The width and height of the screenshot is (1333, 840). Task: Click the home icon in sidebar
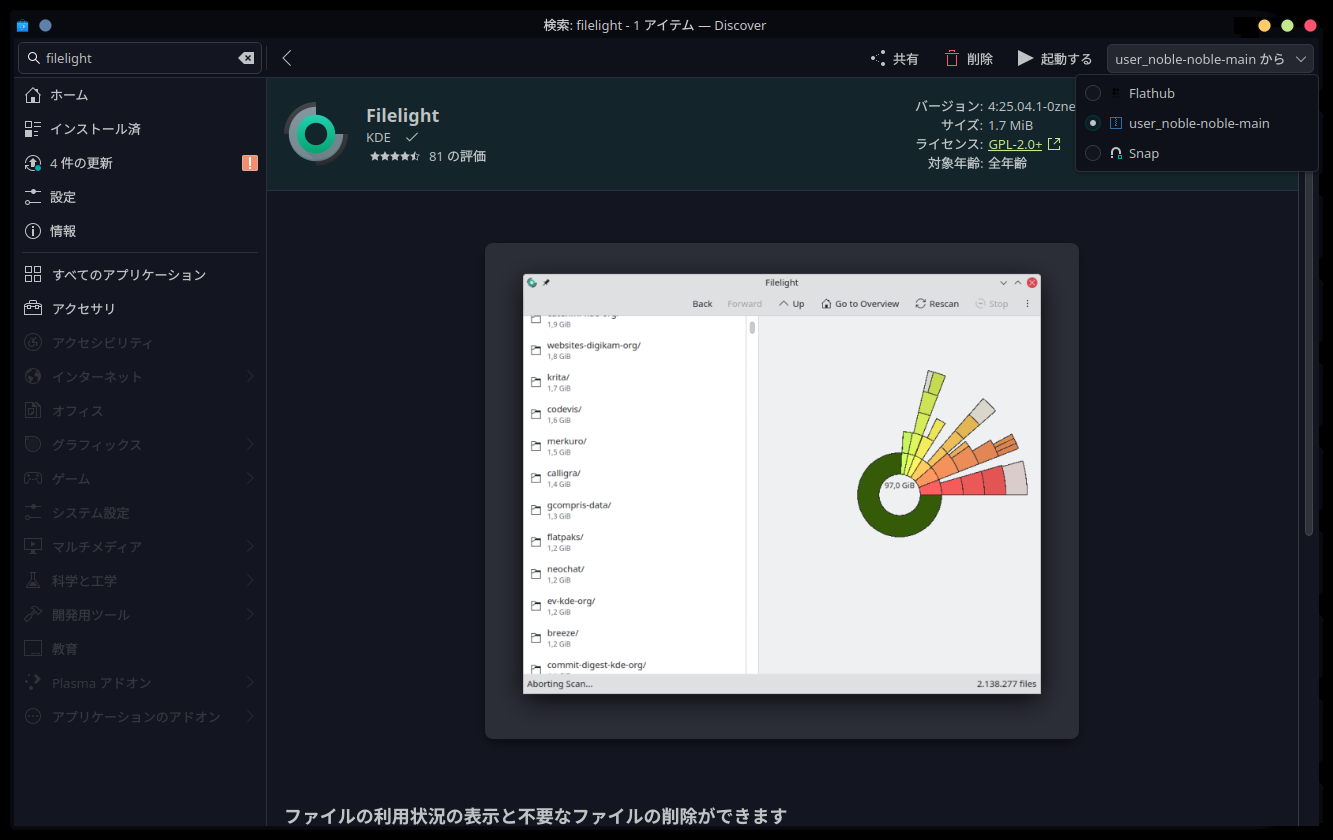coord(32,95)
